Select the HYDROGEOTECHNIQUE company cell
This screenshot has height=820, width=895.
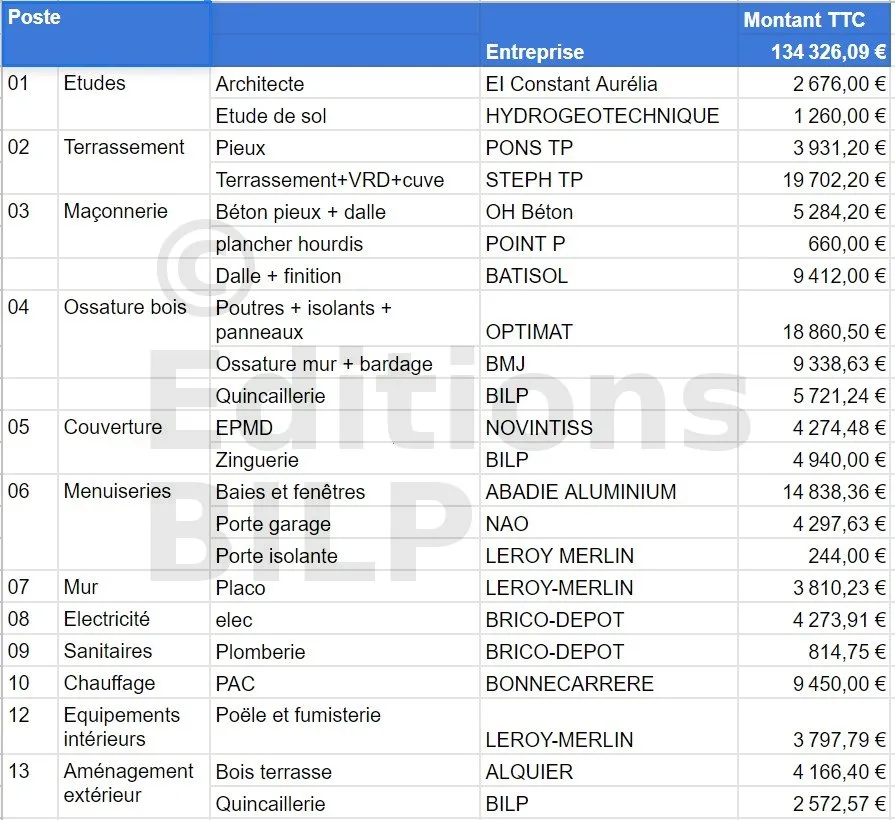point(602,116)
